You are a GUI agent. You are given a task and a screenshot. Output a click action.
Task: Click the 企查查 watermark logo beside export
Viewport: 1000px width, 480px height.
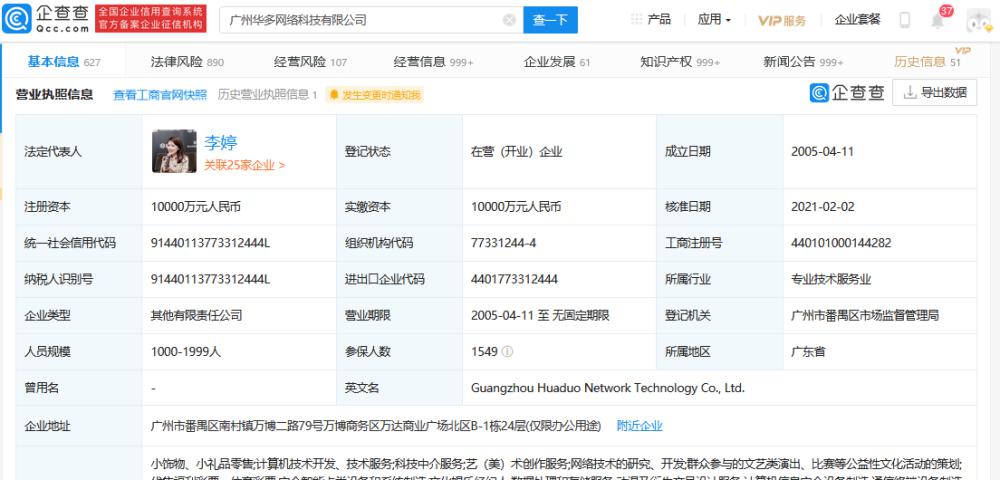(x=847, y=93)
